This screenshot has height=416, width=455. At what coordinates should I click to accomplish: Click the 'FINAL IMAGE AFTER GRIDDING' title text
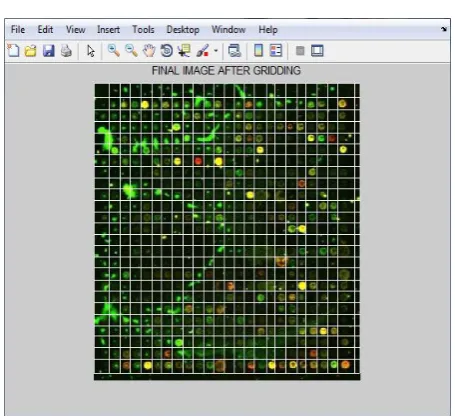click(x=226, y=71)
